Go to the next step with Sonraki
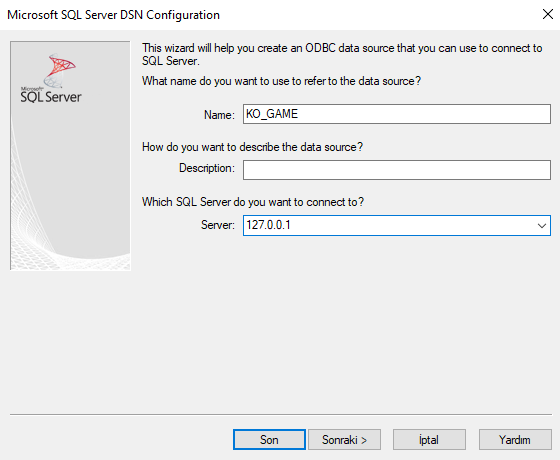Image resolution: width=560 pixels, height=460 pixels. [344, 440]
